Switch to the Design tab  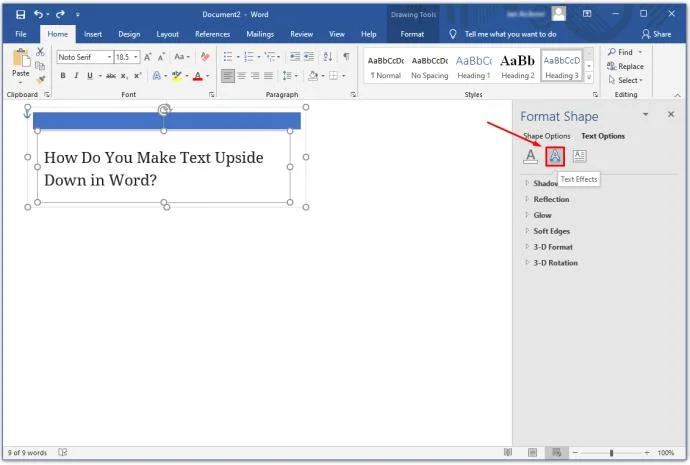129,34
